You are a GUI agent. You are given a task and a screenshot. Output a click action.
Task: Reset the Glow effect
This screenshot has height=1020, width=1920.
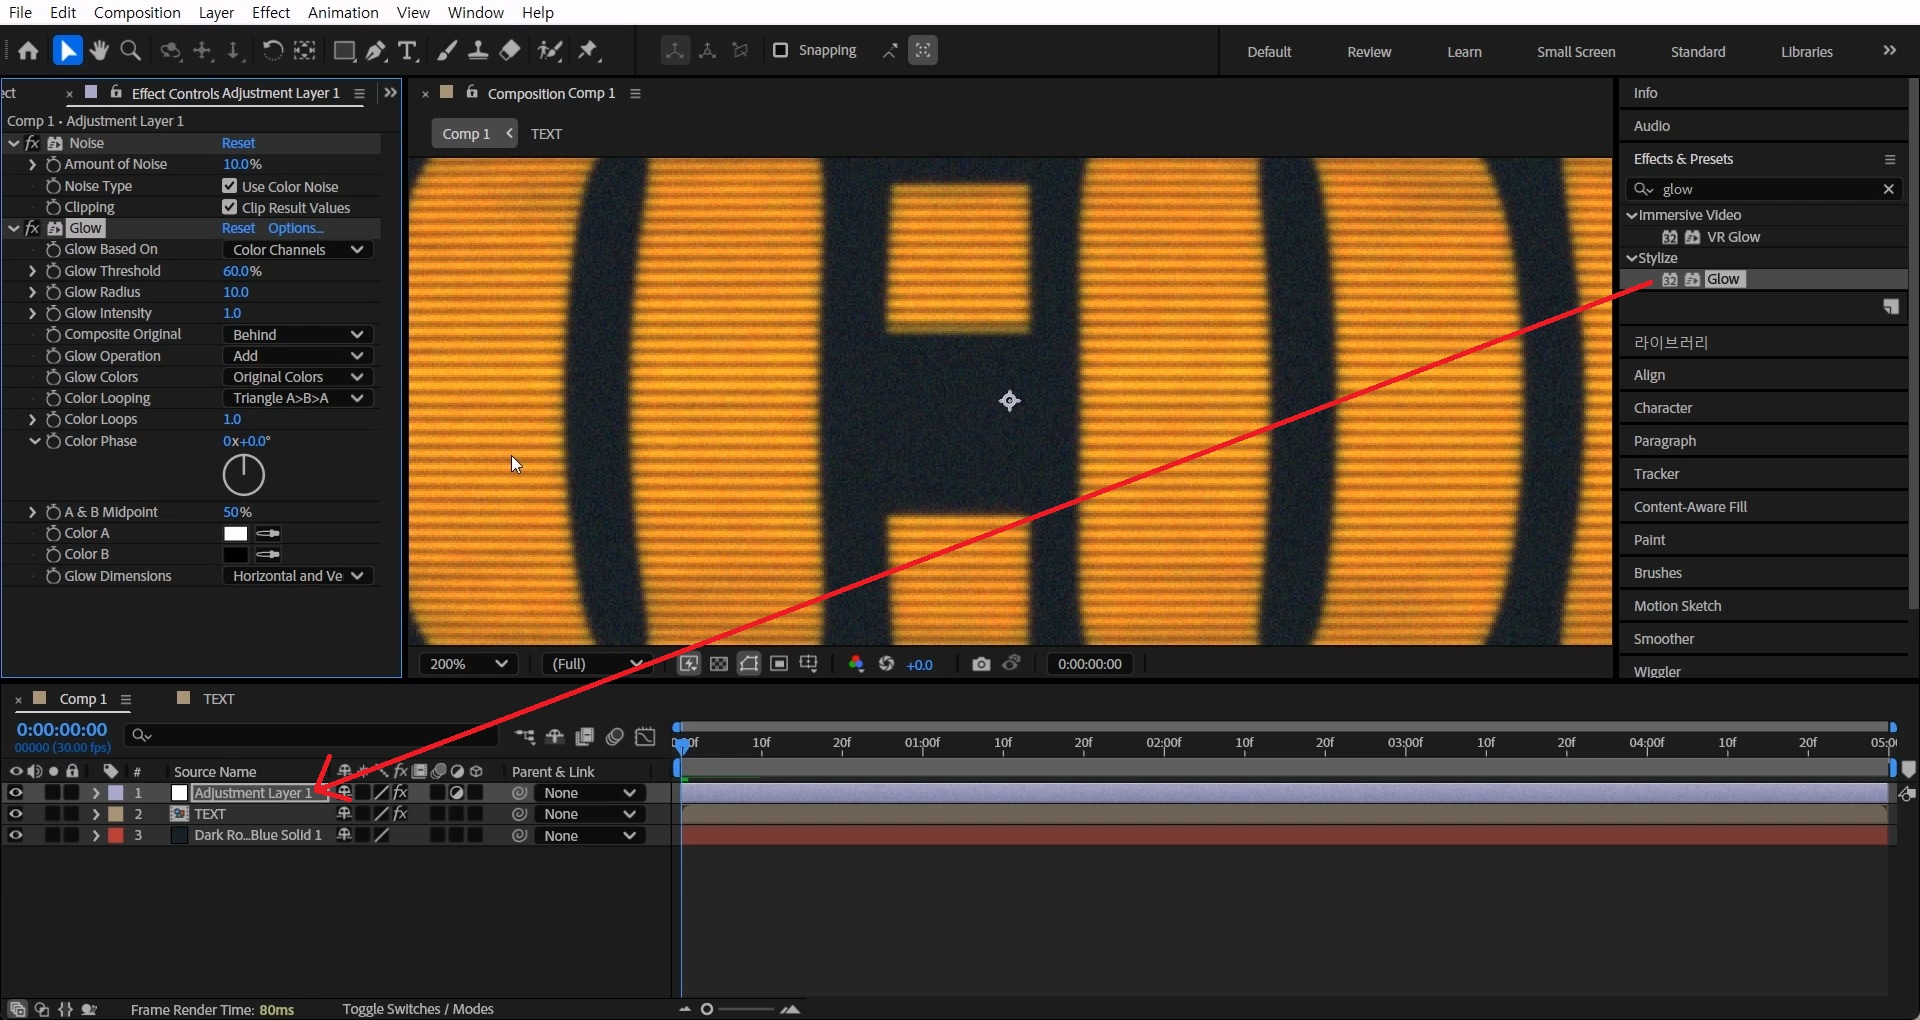238,228
